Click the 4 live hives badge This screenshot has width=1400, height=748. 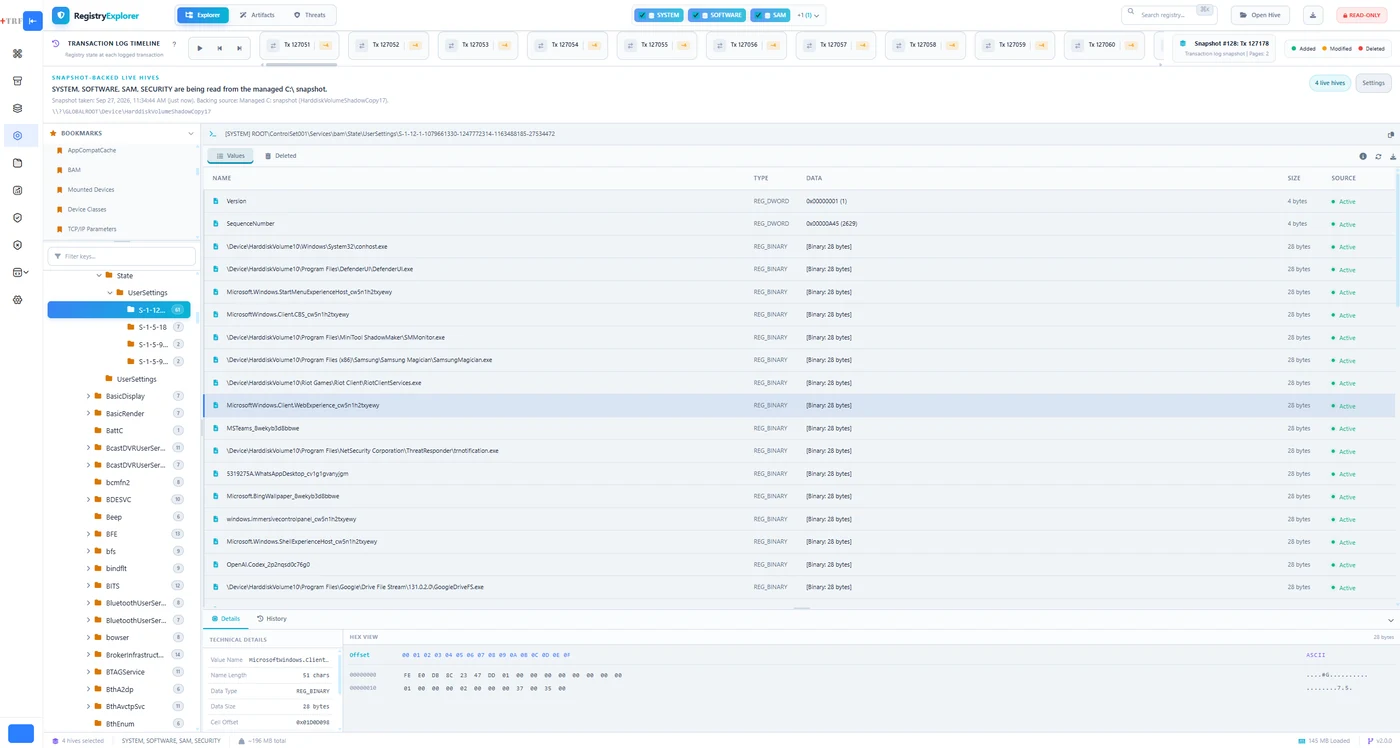[1330, 83]
